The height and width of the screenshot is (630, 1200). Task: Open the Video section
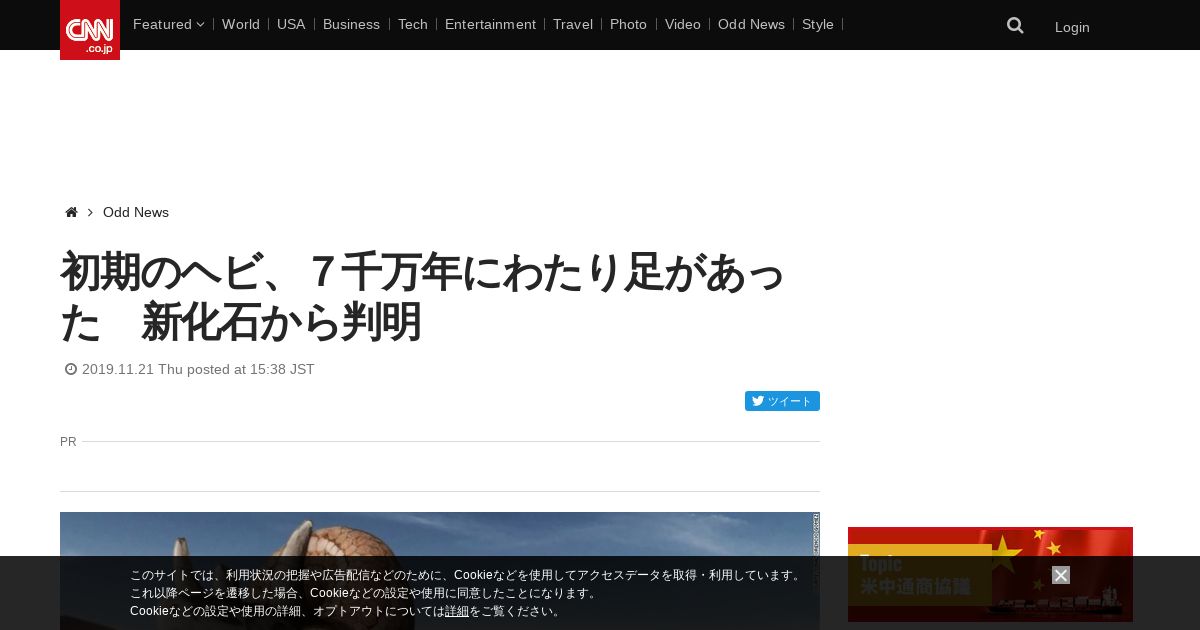[683, 24]
